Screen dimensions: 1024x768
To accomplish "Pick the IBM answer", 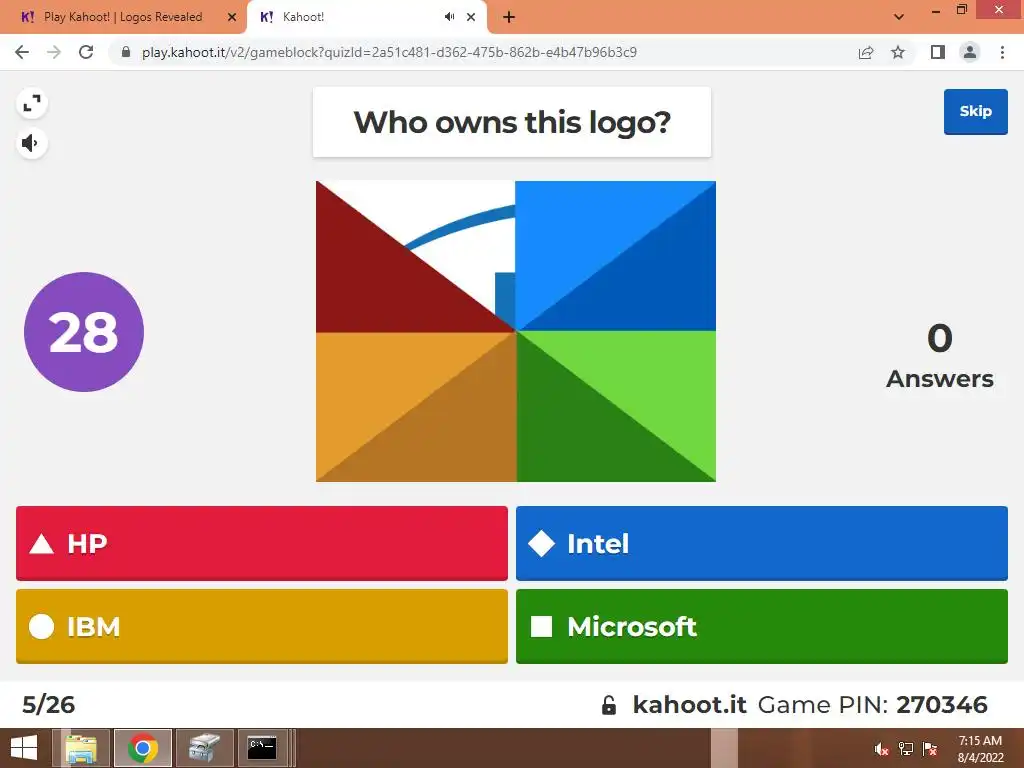I will tap(262, 626).
